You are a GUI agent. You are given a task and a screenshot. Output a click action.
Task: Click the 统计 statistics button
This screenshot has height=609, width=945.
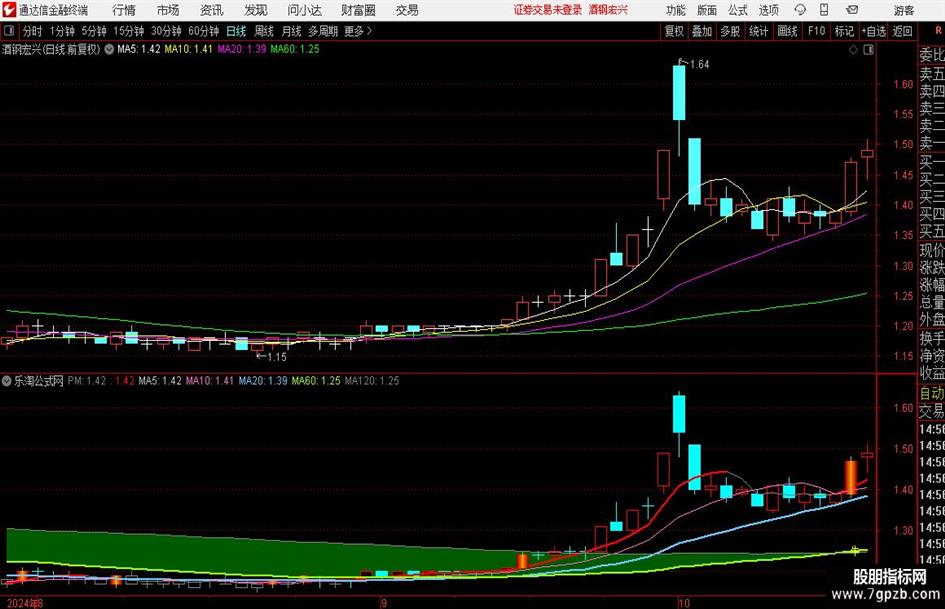[758, 31]
